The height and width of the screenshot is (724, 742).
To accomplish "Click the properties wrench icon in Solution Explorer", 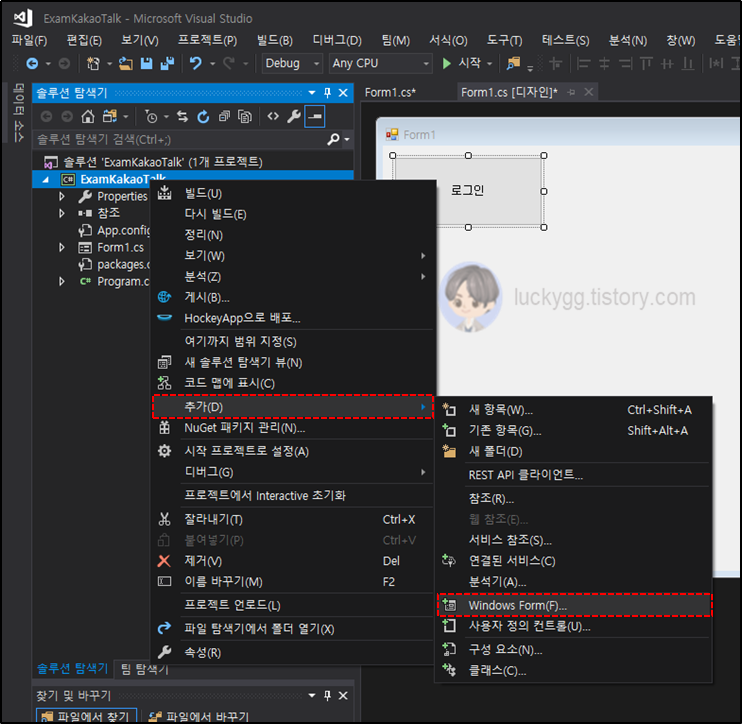I will coord(294,116).
